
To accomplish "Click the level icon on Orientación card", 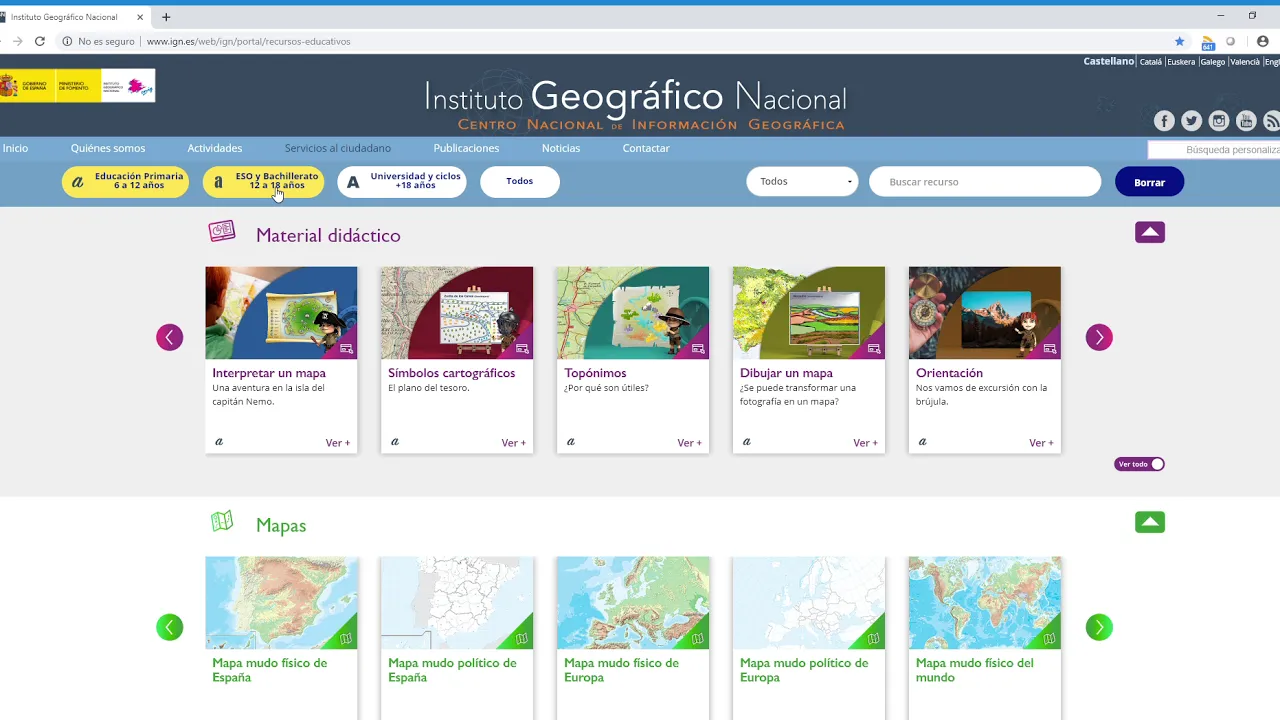I will point(922,442).
